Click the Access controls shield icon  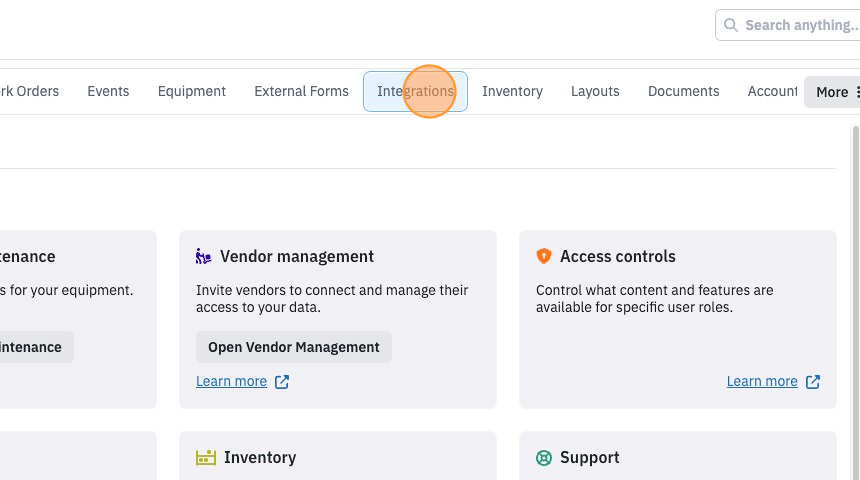coord(544,256)
